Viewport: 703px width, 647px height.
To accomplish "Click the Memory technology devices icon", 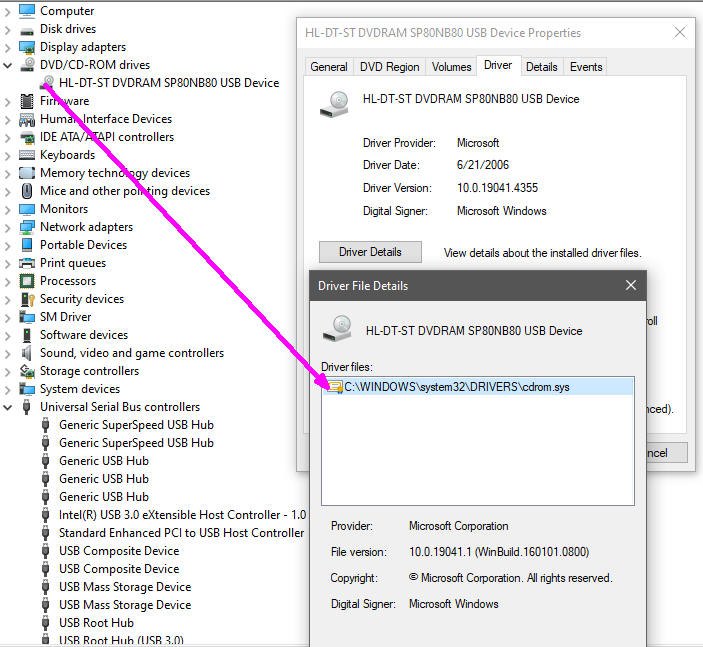I will tap(27, 173).
